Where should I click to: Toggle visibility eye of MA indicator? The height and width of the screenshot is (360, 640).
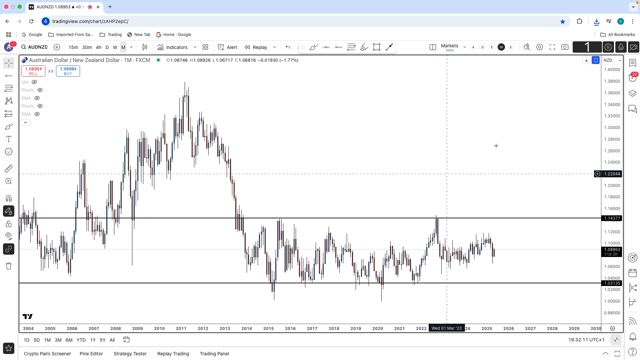point(34,82)
